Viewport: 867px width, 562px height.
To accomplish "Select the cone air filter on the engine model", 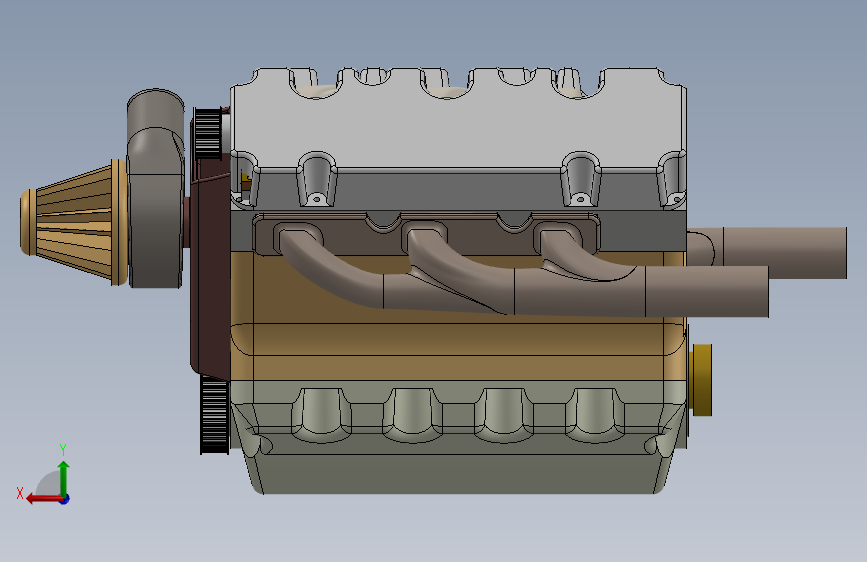I will pos(73,222).
